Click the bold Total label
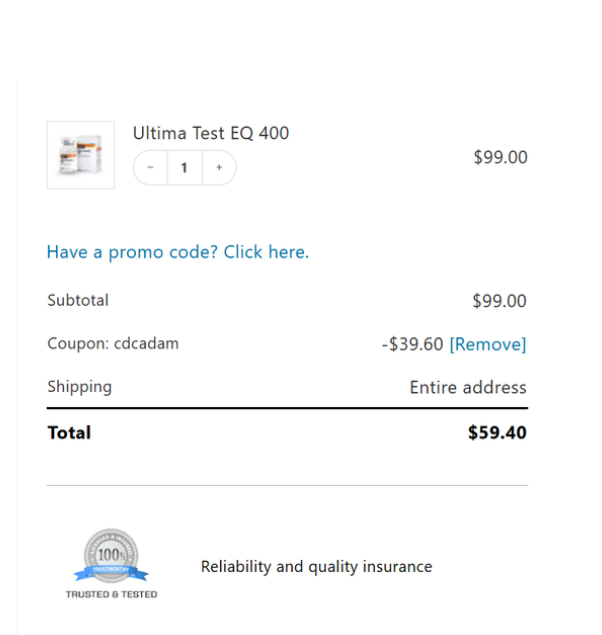This screenshot has width=602, height=635. tap(69, 432)
